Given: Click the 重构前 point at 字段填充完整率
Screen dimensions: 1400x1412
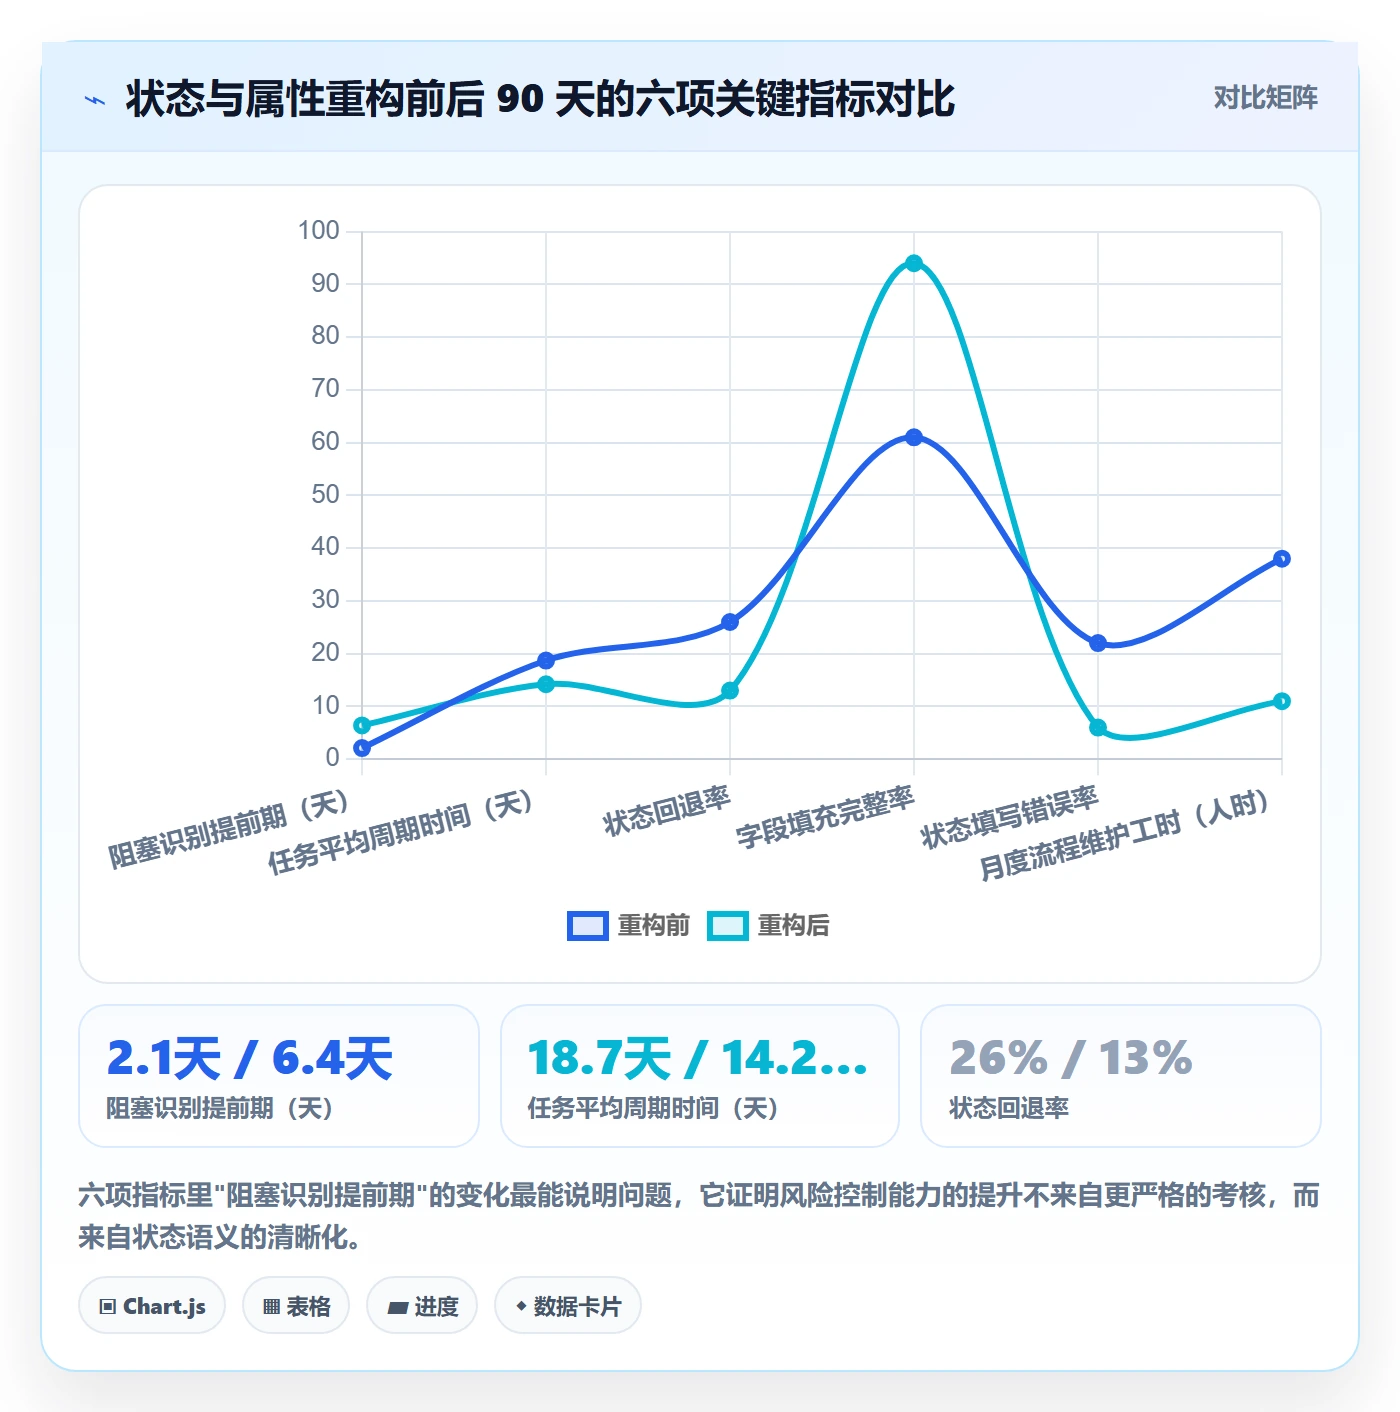Looking at the screenshot, I should point(914,437).
